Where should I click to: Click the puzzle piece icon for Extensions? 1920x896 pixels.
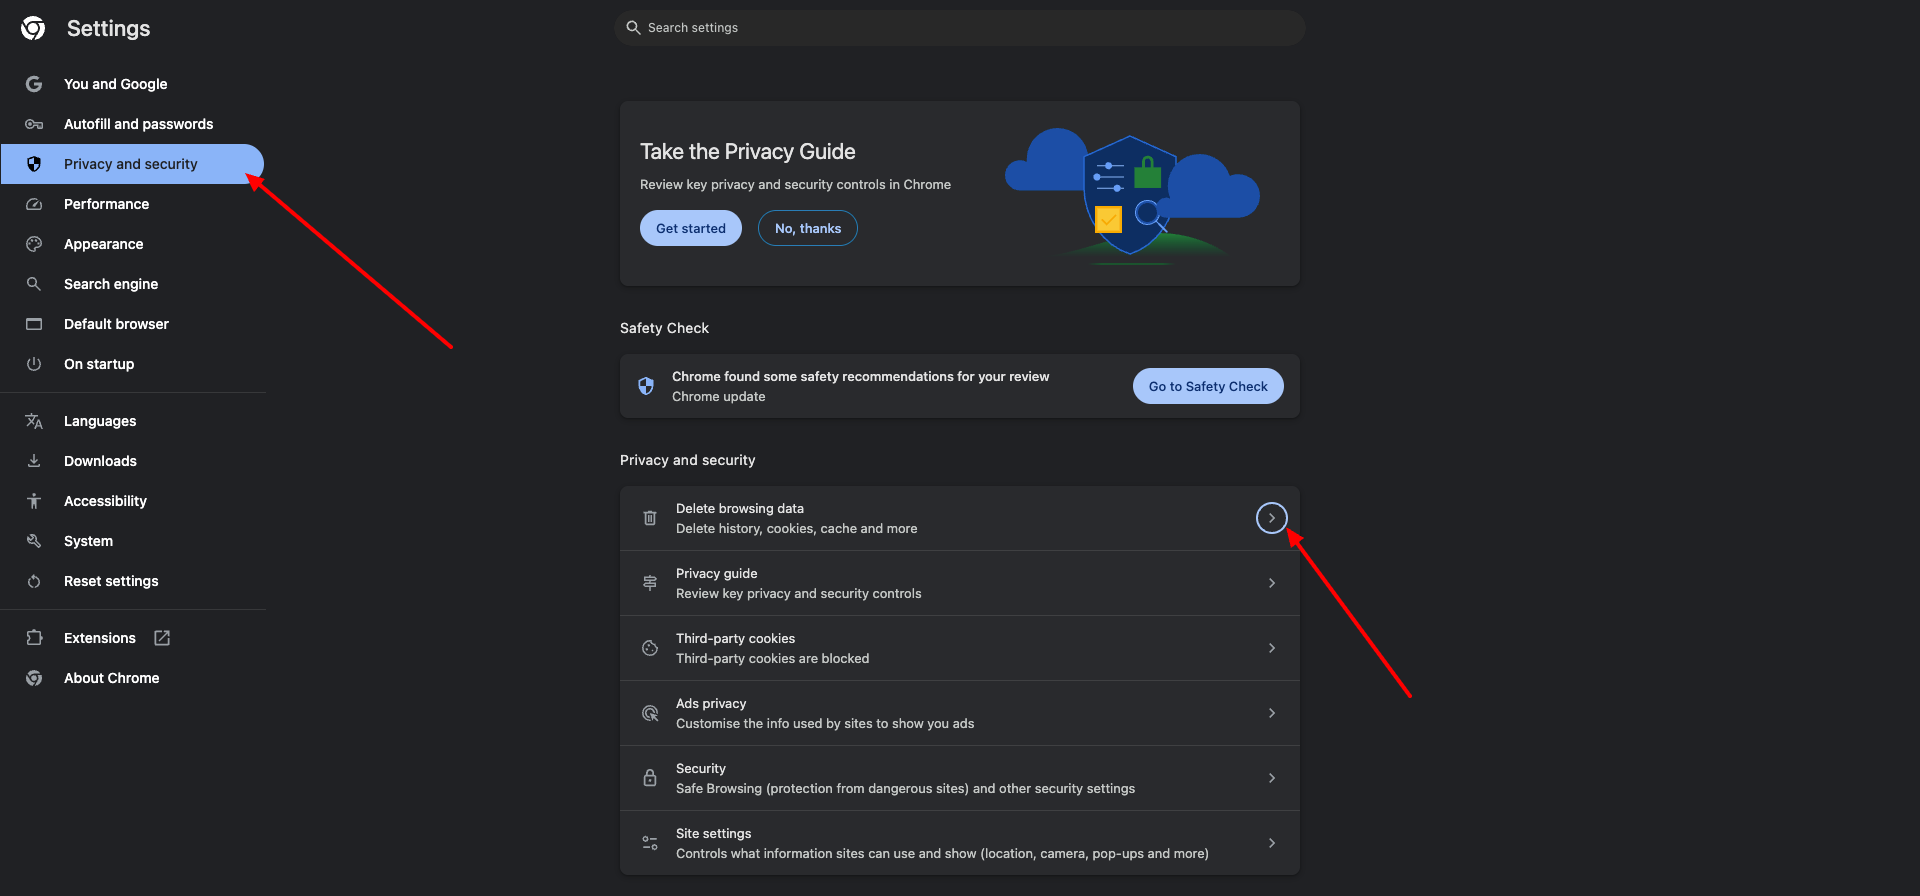[x=34, y=638]
